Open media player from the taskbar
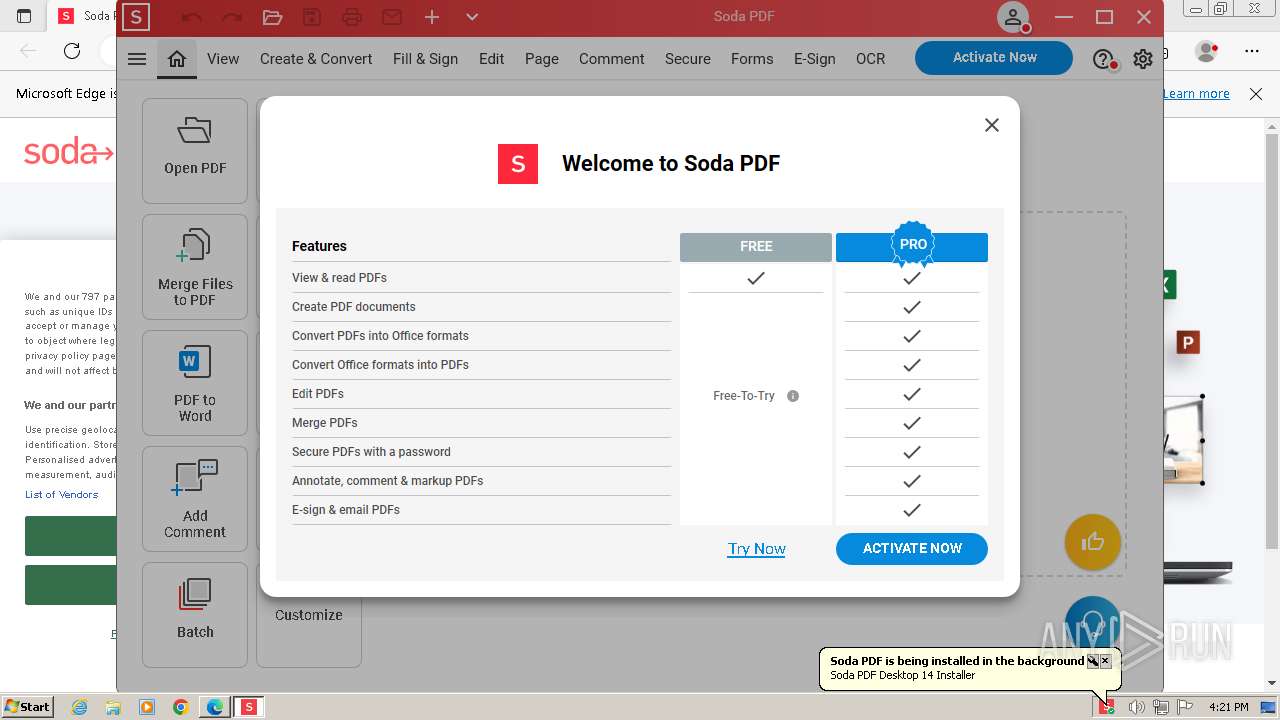This screenshot has width=1280, height=720. tap(147, 707)
